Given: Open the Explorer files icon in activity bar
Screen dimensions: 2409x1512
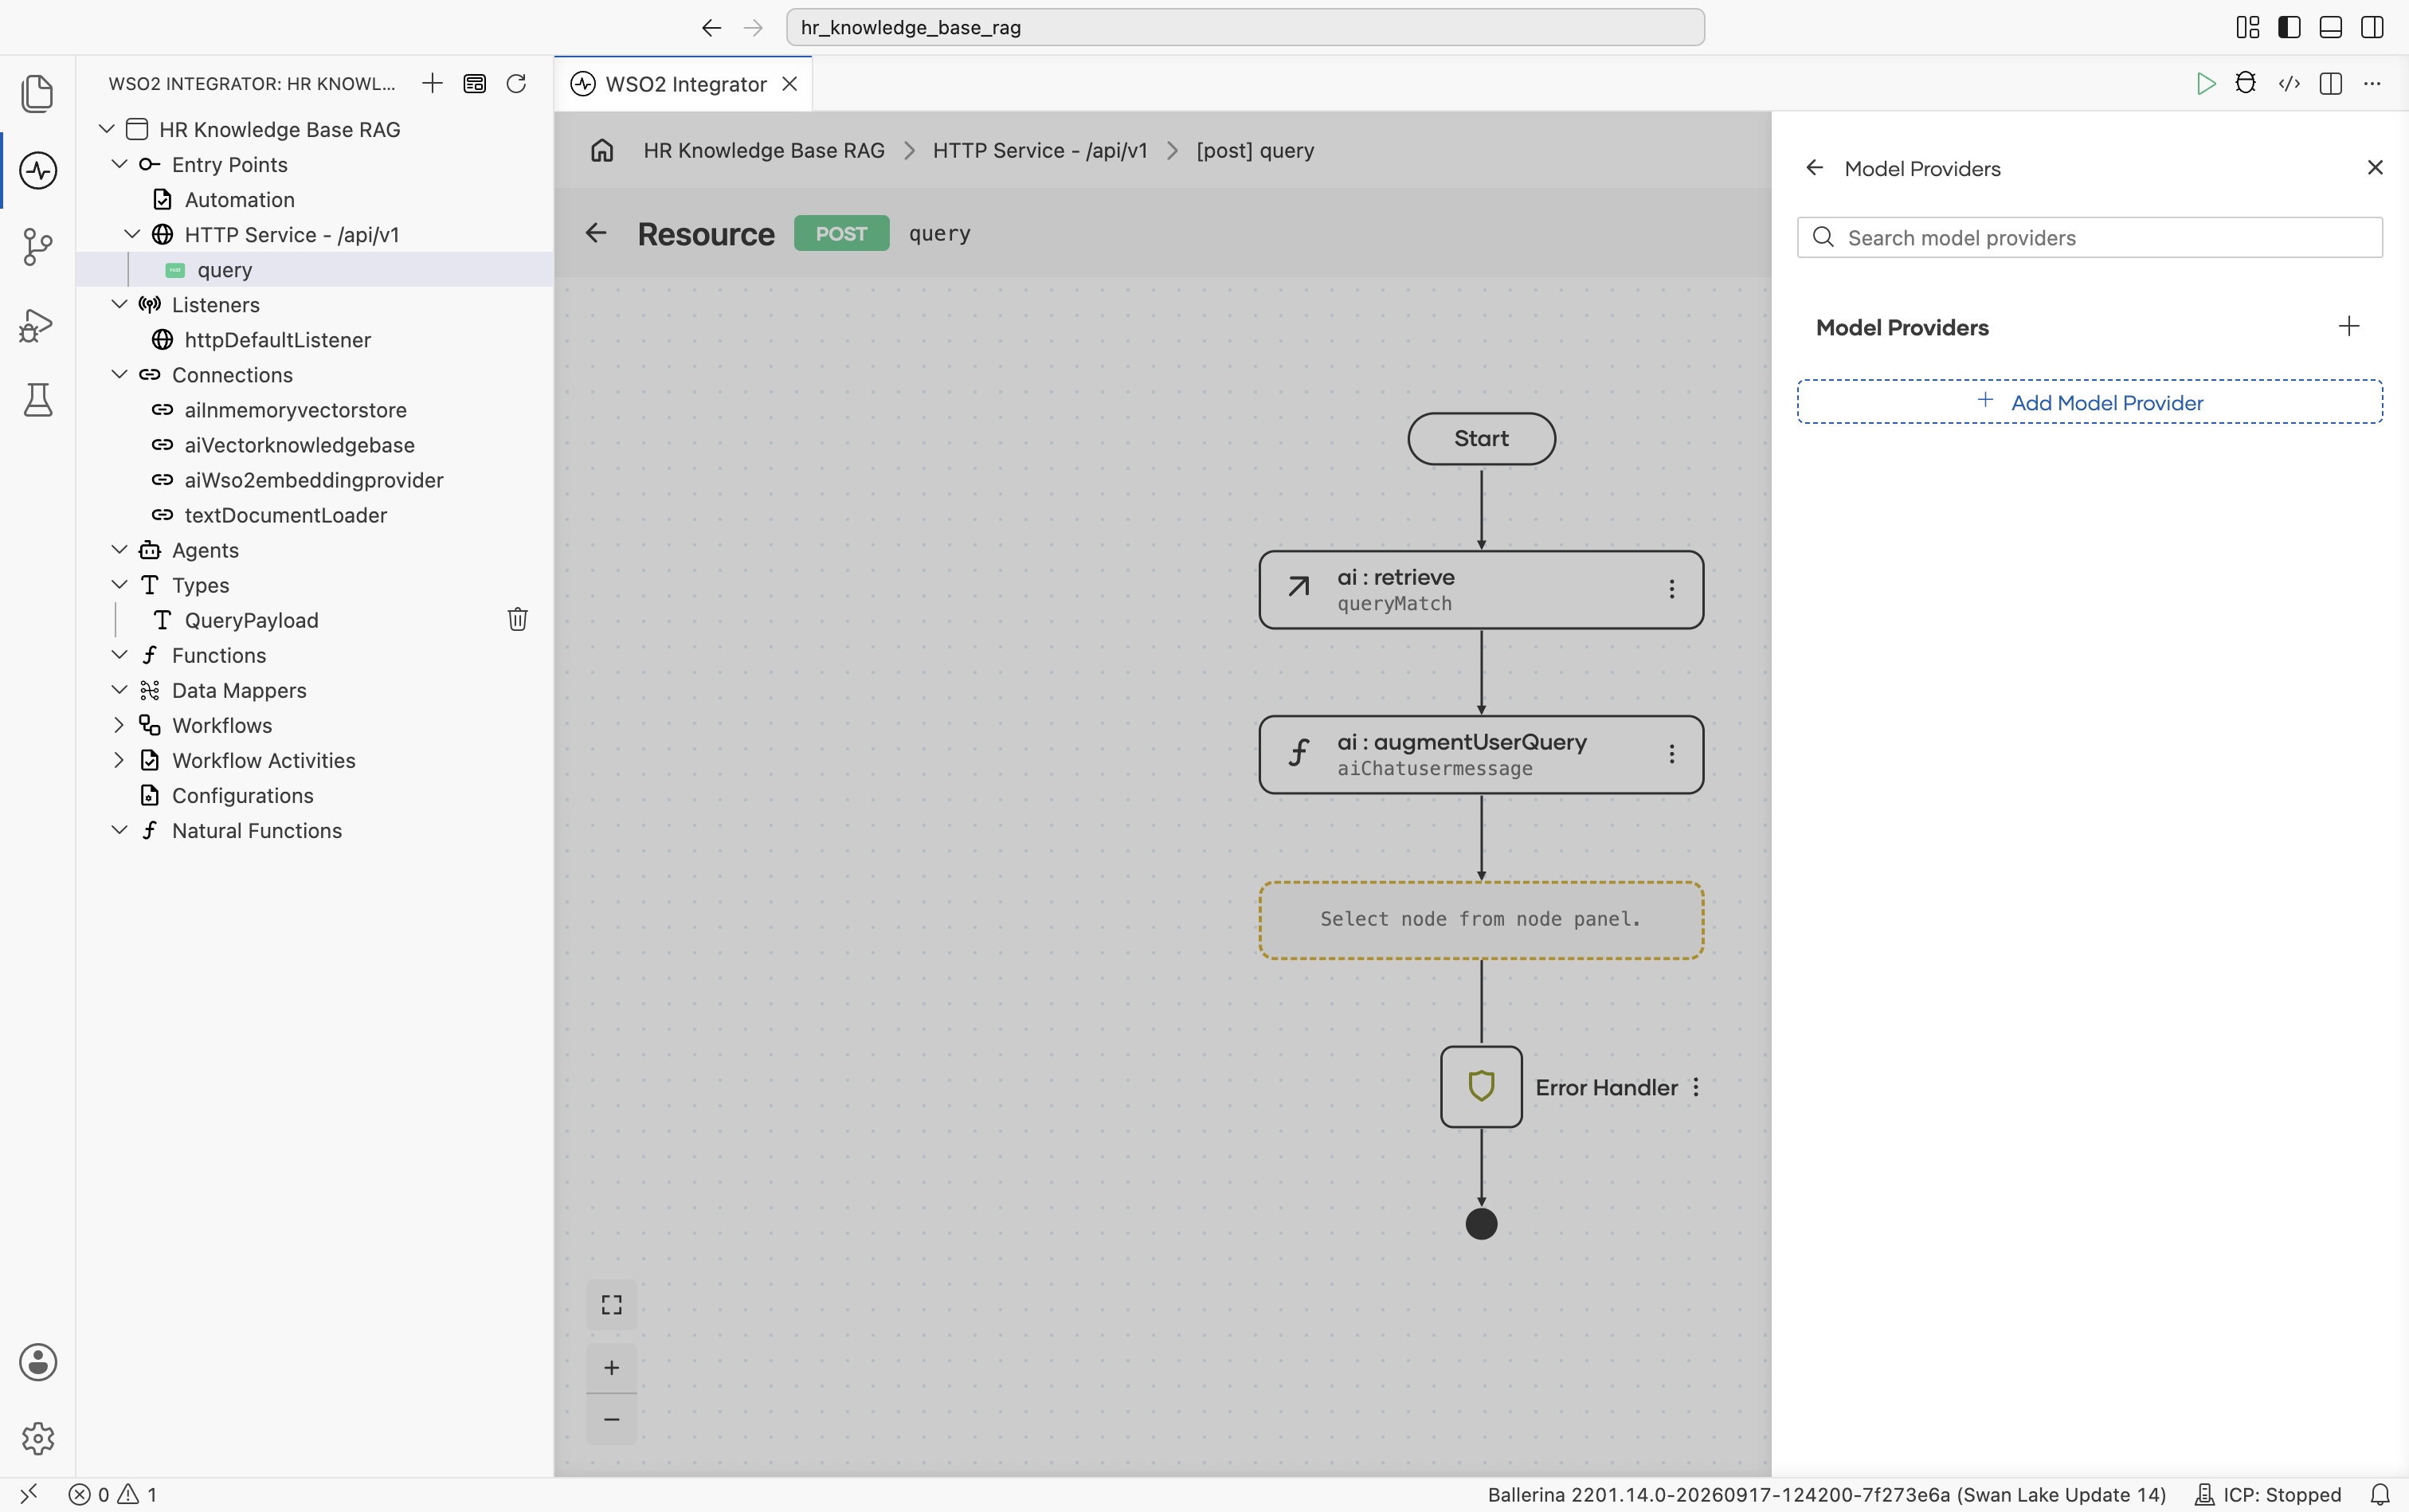Looking at the screenshot, I should point(37,93).
